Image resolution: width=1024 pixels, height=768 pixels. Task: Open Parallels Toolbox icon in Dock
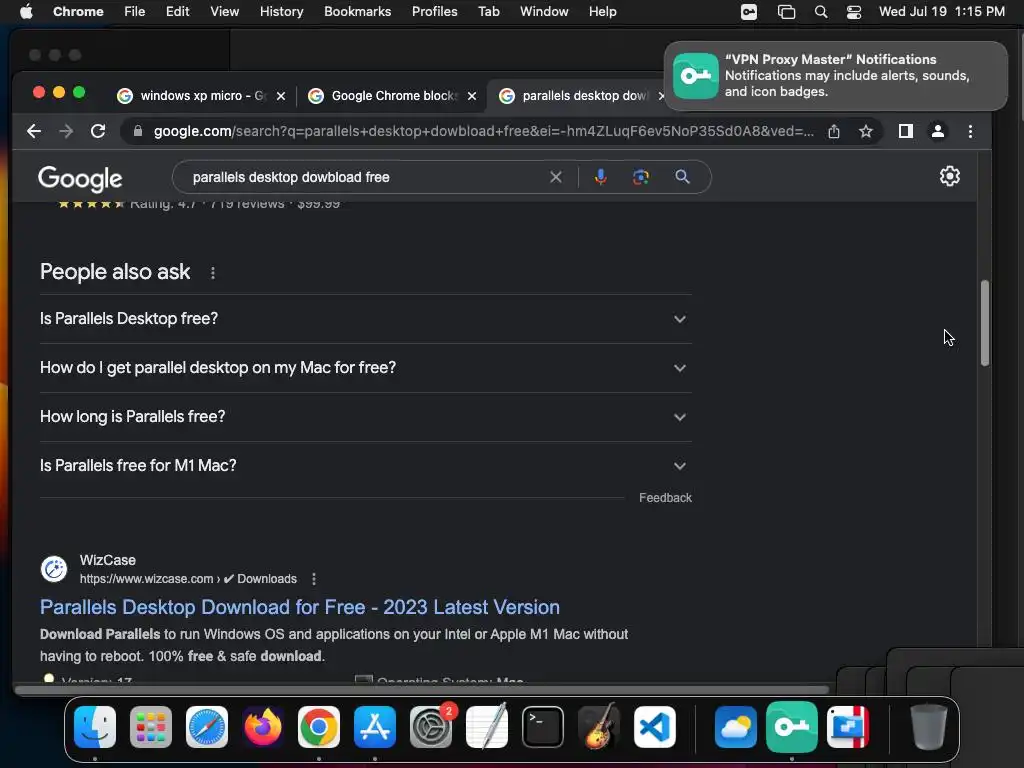[848, 727]
